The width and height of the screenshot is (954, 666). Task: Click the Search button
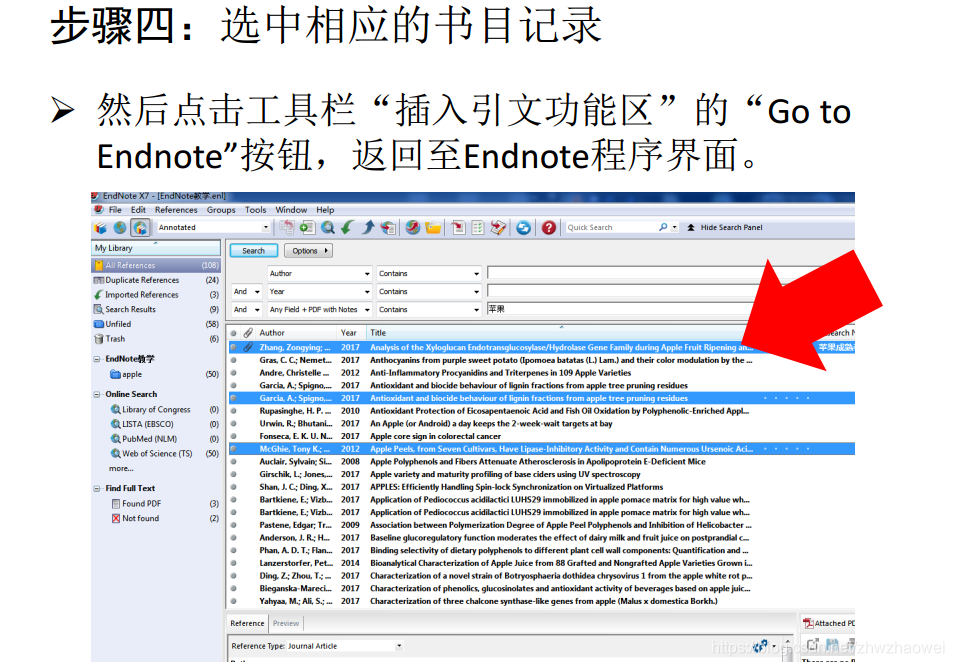(253, 251)
